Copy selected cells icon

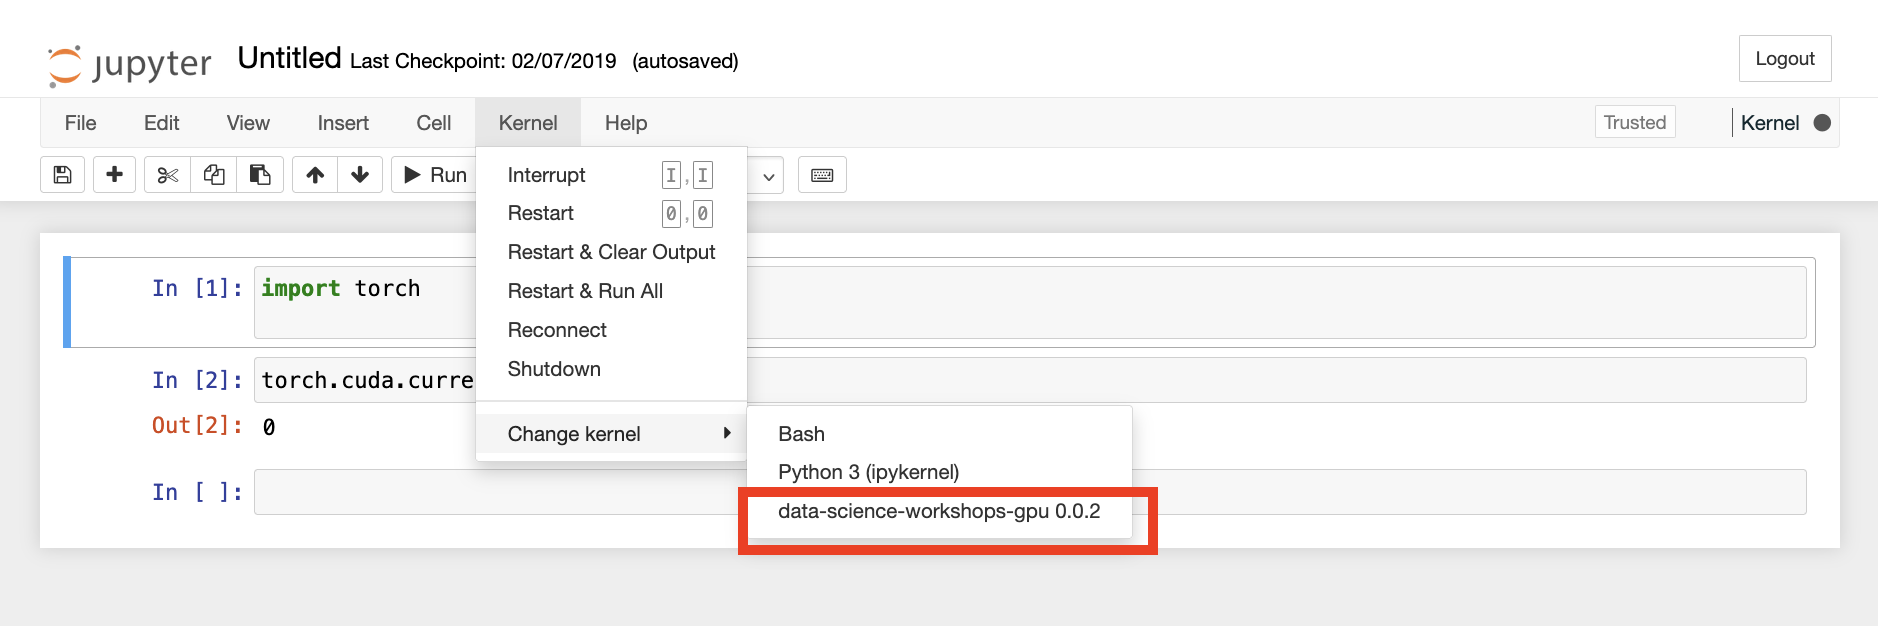[x=214, y=175]
